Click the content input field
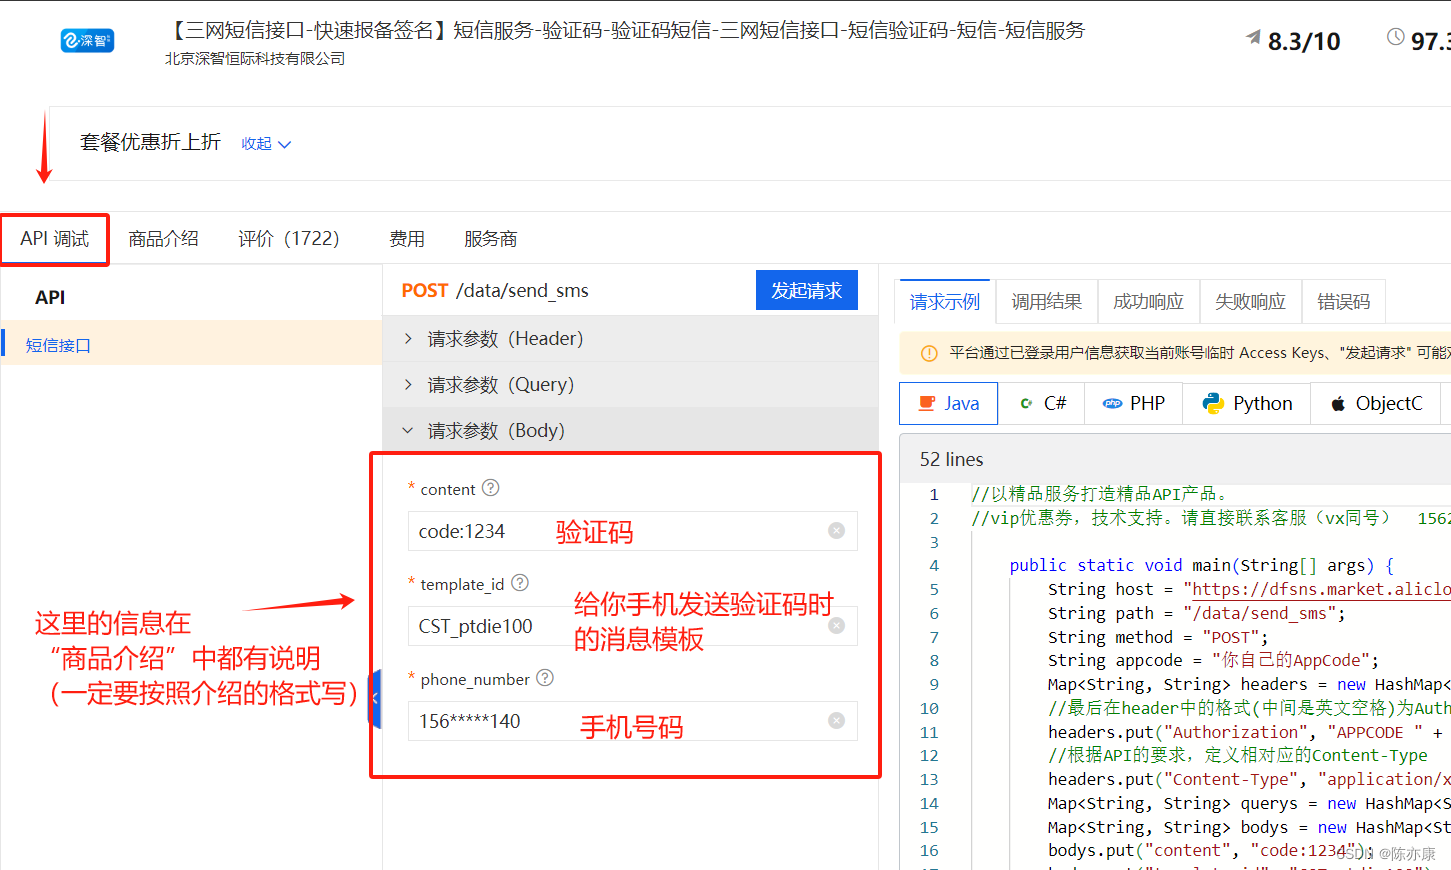Screen dimensions: 1451x870 tap(632, 531)
